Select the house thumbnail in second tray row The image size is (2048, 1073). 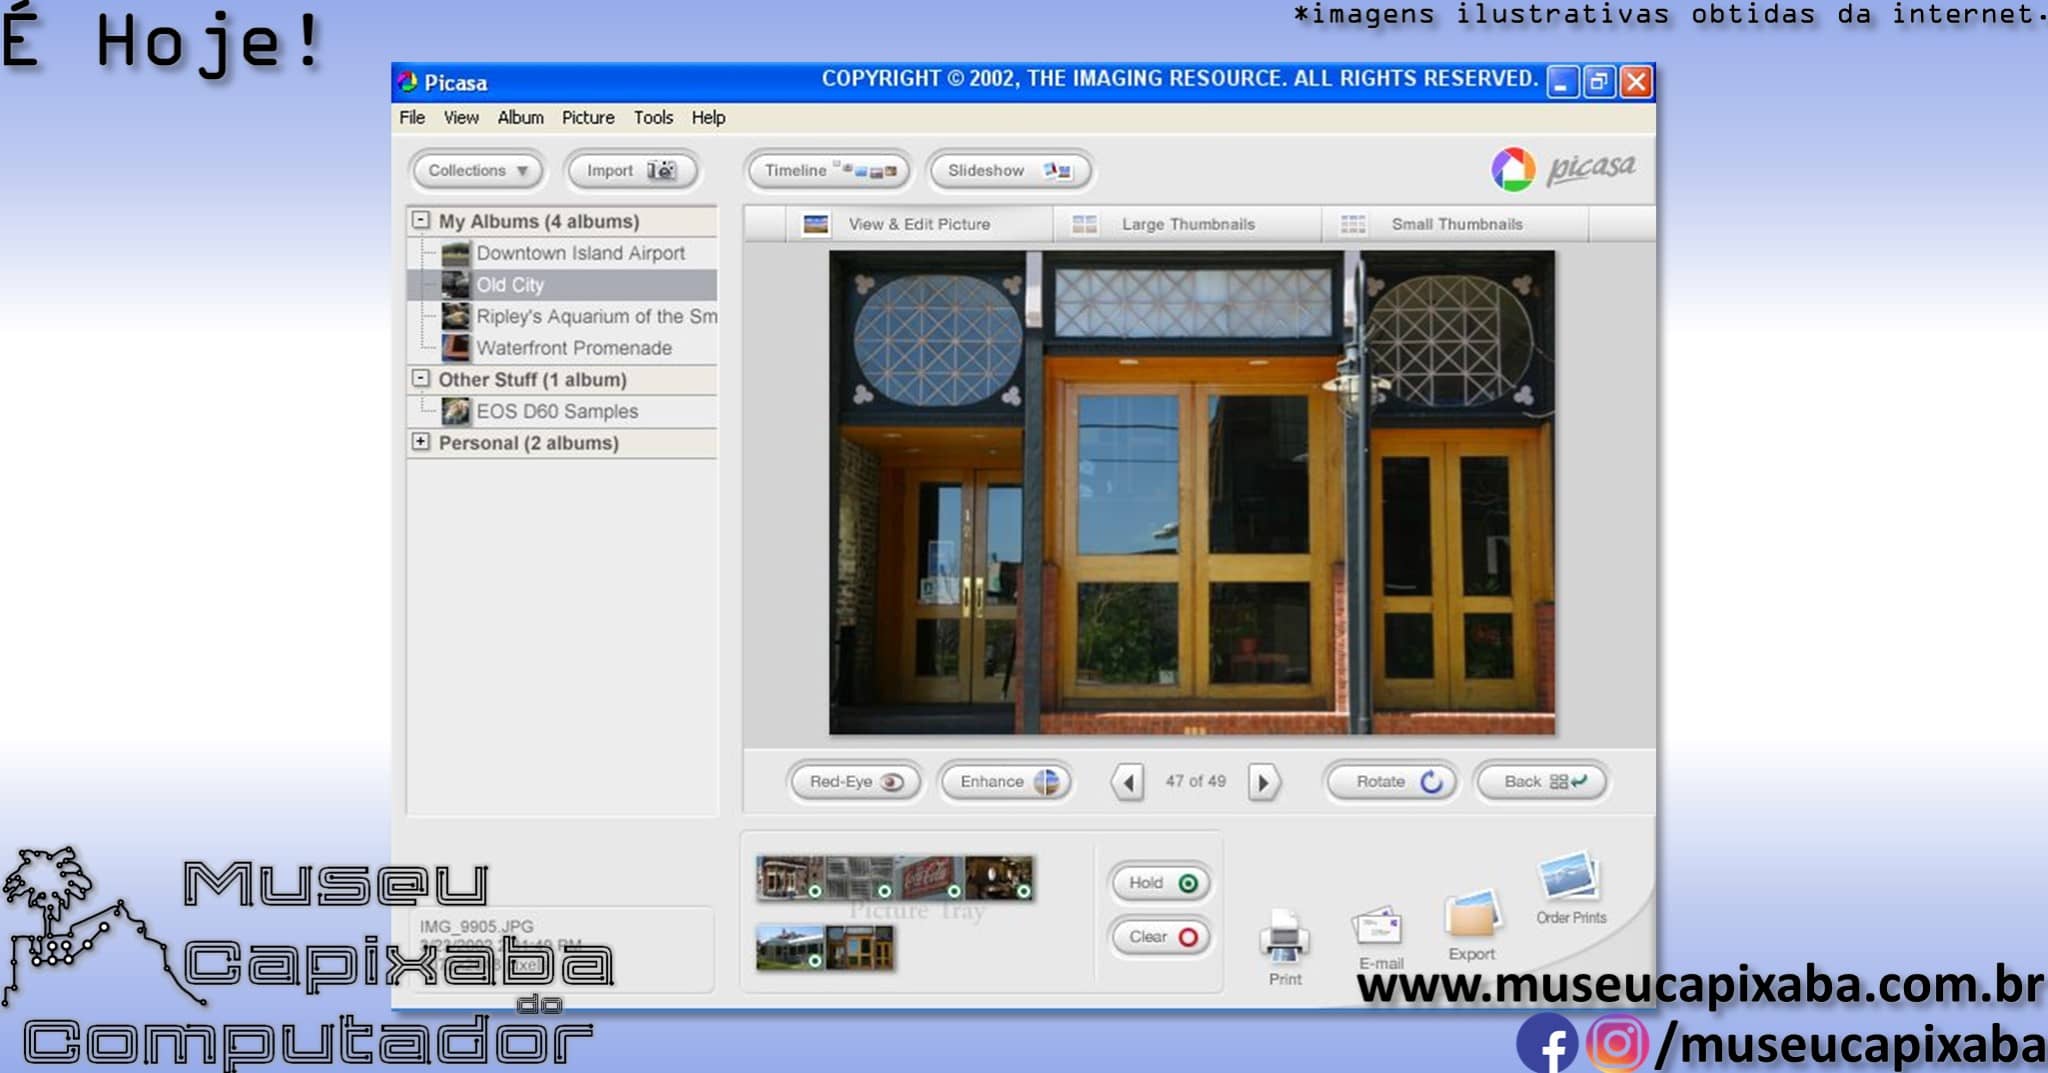[790, 948]
